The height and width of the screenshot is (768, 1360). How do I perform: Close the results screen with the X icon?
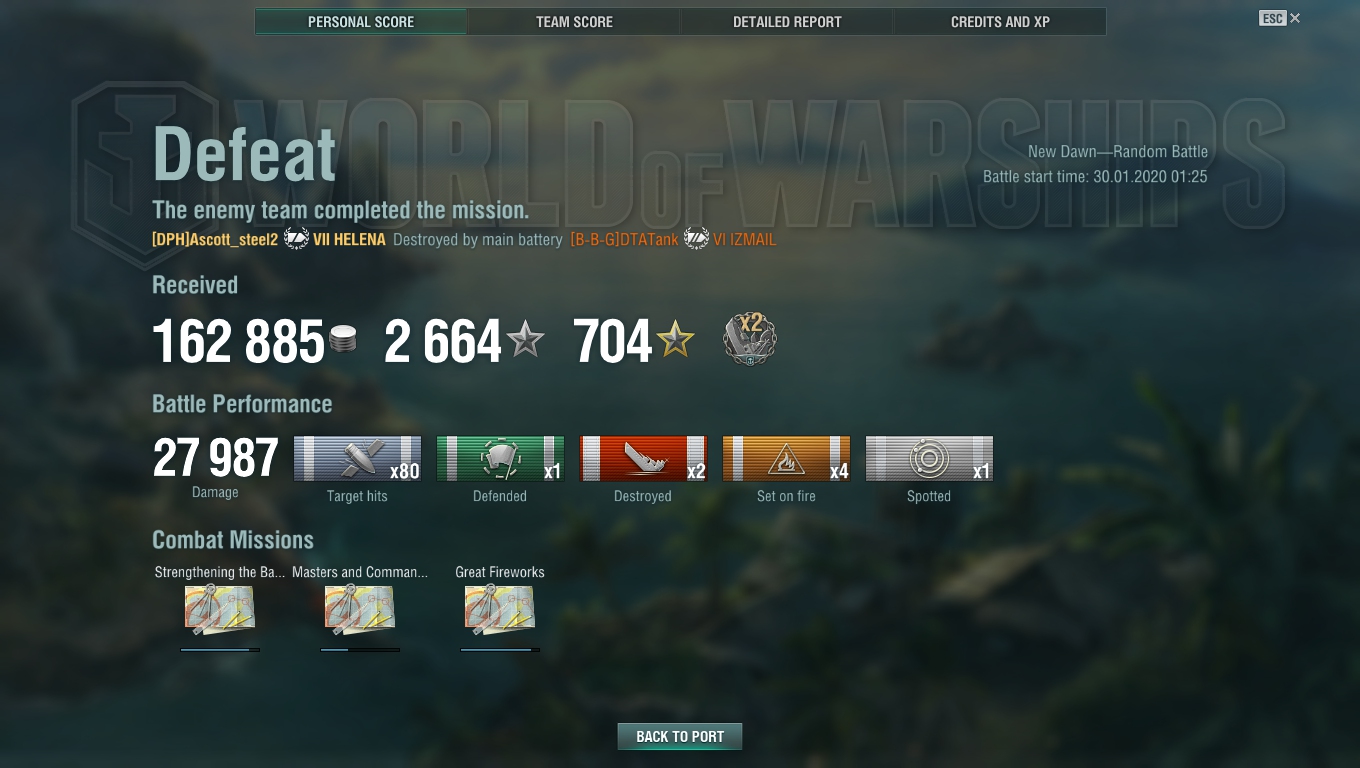[1295, 18]
